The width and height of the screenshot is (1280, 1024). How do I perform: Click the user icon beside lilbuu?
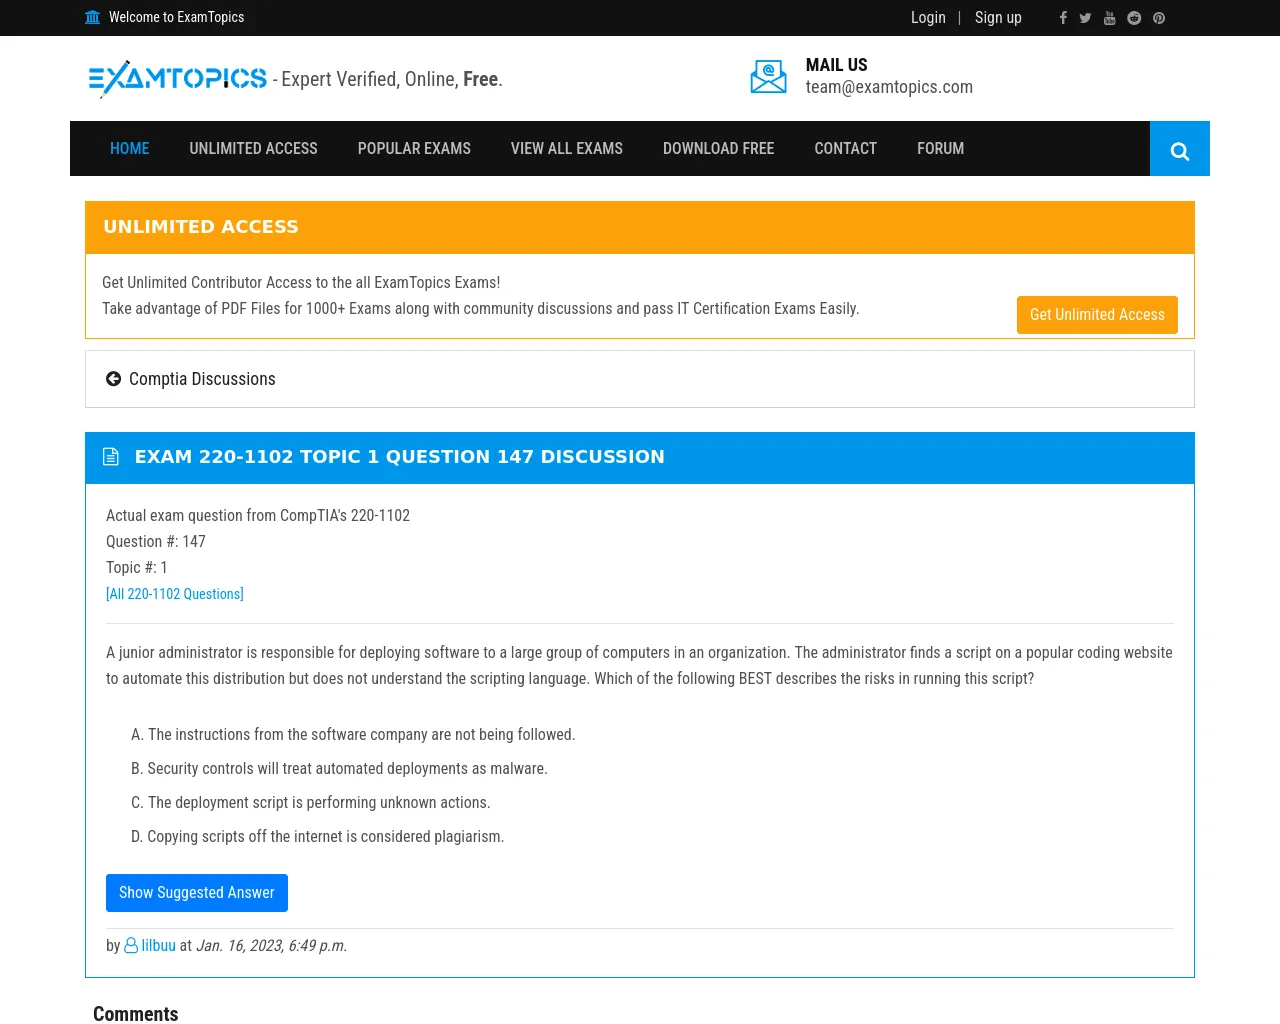point(131,945)
